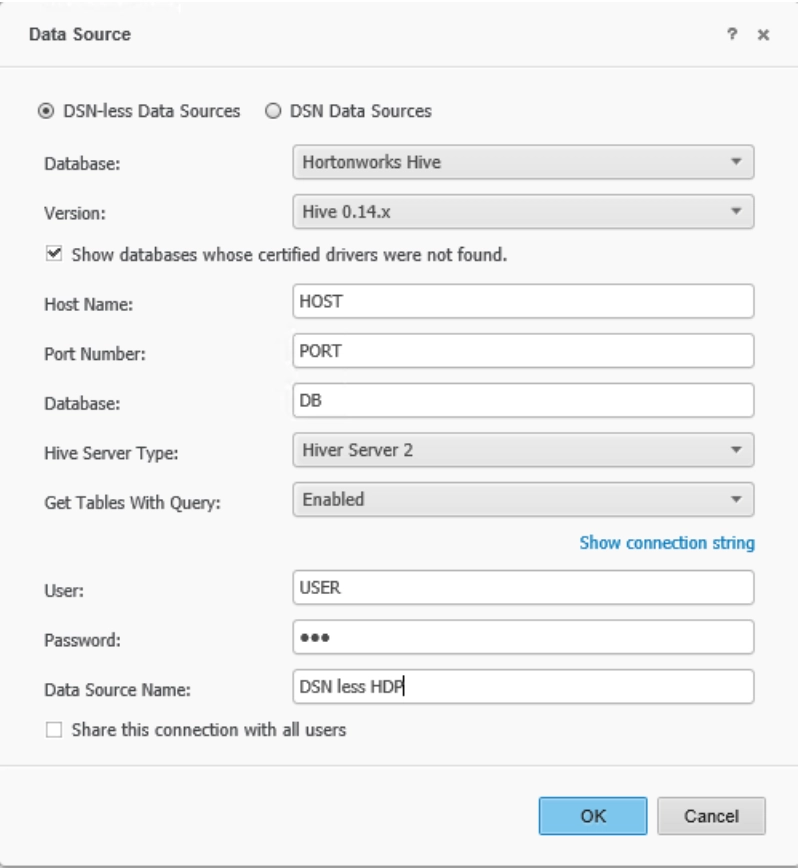Viewport: 798px width, 868px height.
Task: Focus the Port Number input field
Action: [523, 350]
